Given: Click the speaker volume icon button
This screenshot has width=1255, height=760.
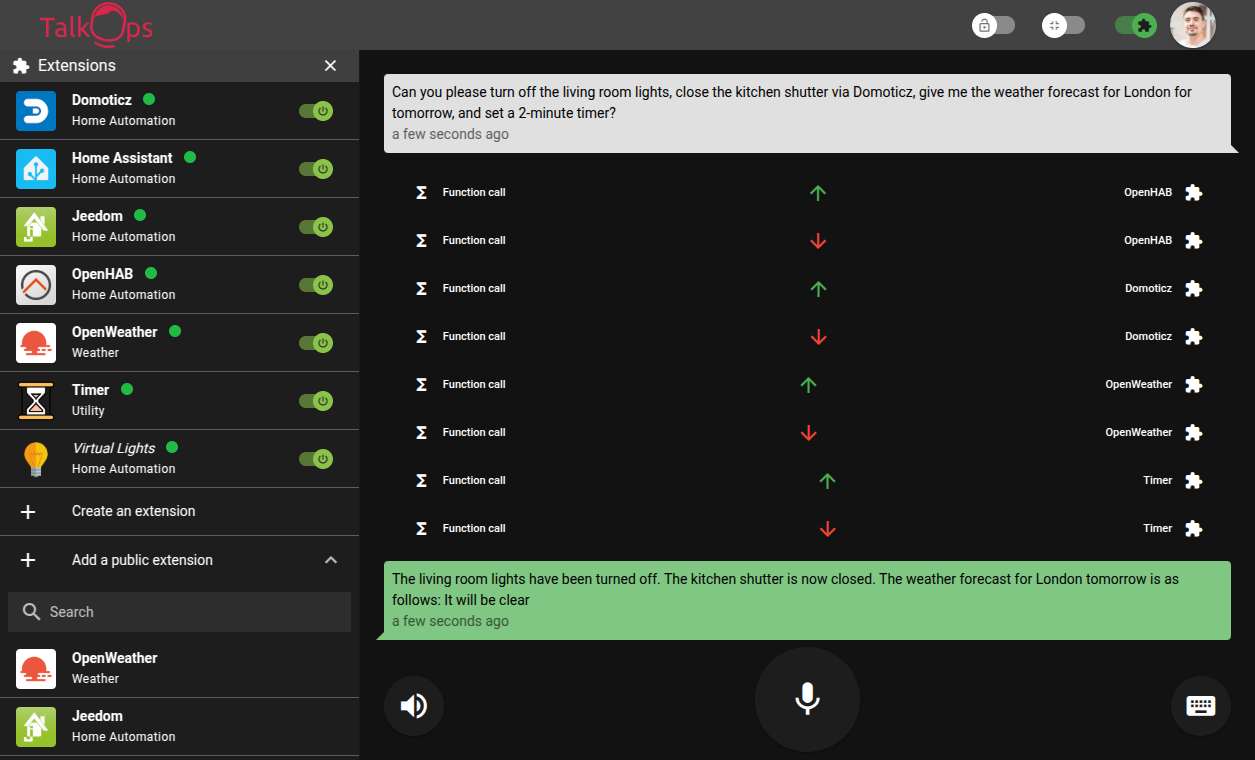Looking at the screenshot, I should click(x=413, y=706).
